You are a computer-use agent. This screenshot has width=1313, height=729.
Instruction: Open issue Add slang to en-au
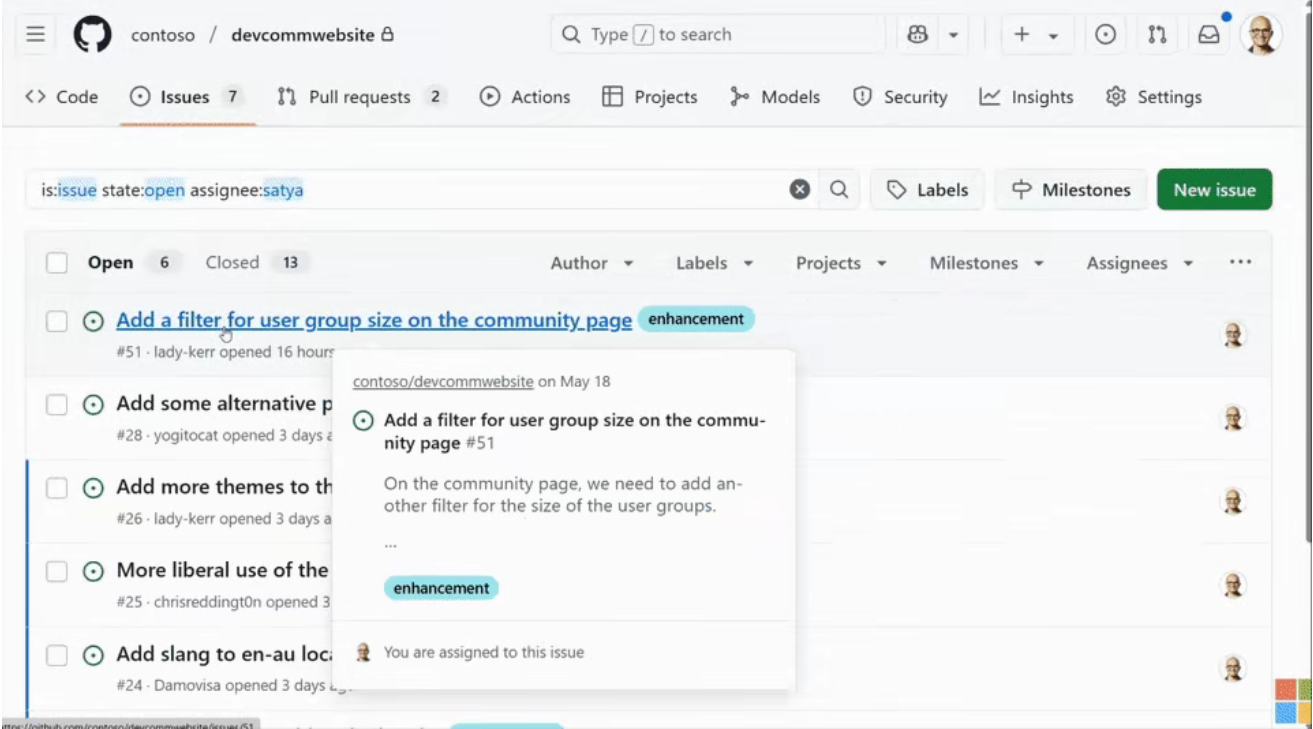224,654
